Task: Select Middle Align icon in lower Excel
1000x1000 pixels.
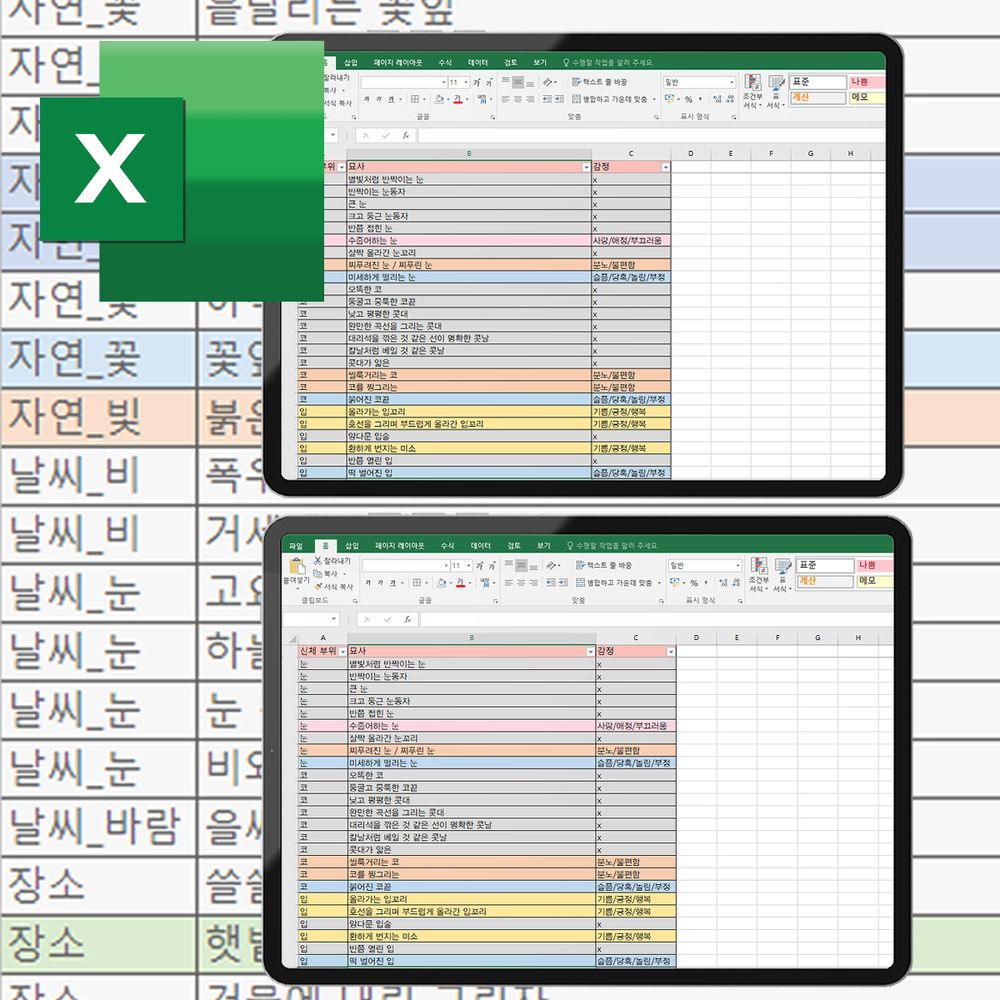Action: point(522,566)
